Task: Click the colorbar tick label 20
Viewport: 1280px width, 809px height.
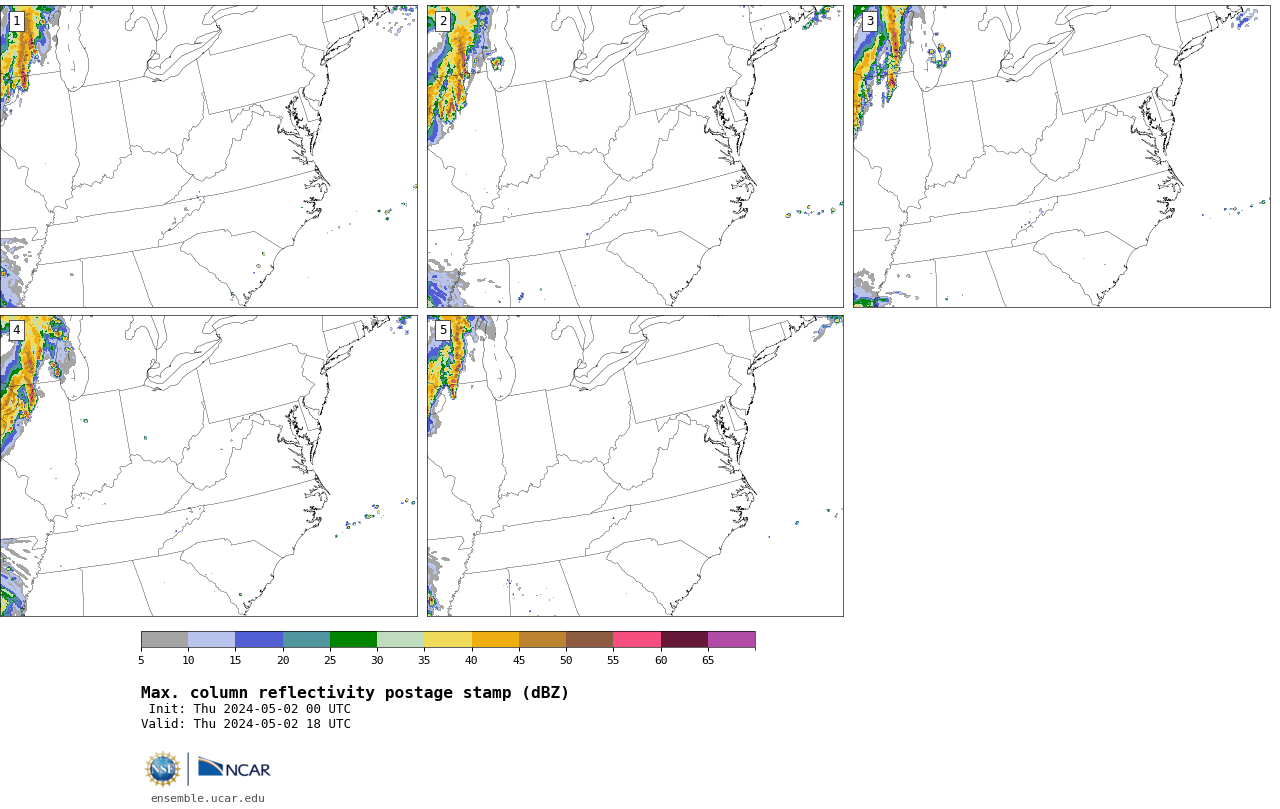Action: pyautogui.click(x=283, y=660)
